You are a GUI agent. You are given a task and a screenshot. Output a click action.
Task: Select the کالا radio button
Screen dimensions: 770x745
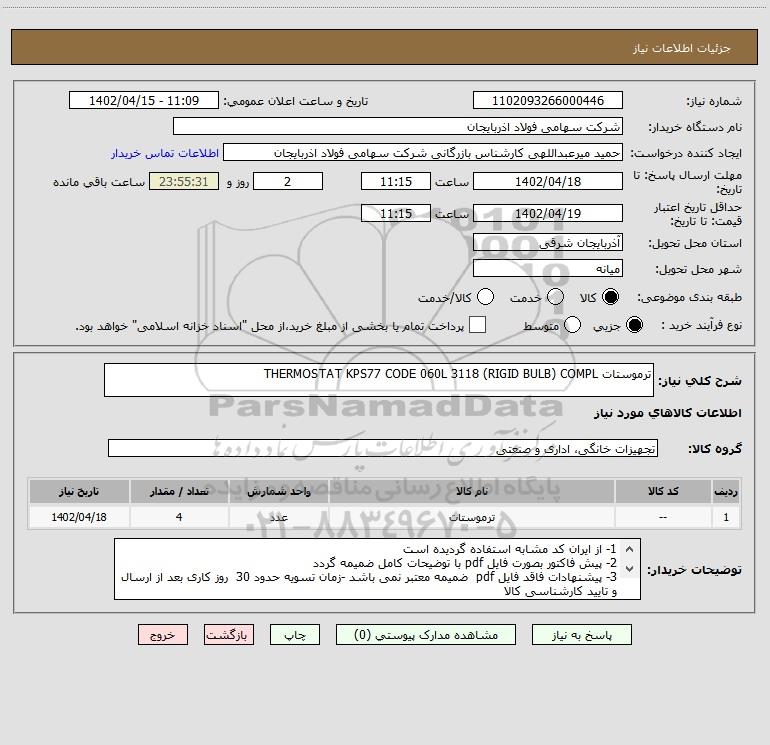[x=610, y=298]
